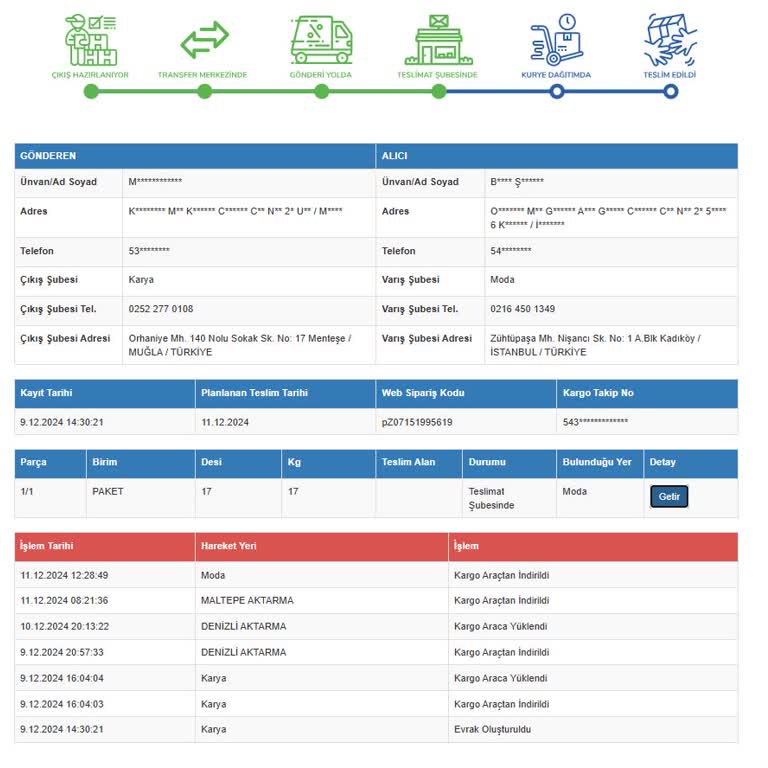Screen dimensions: 768x768
Task: Click the Teslim Edildi hands icon
Action: pyautogui.click(x=671, y=40)
